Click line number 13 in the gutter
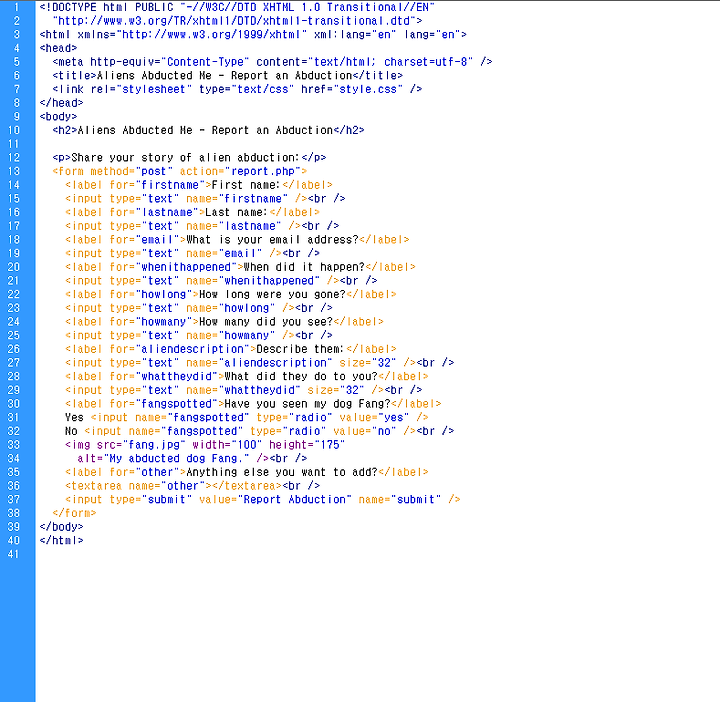 (x=14, y=171)
